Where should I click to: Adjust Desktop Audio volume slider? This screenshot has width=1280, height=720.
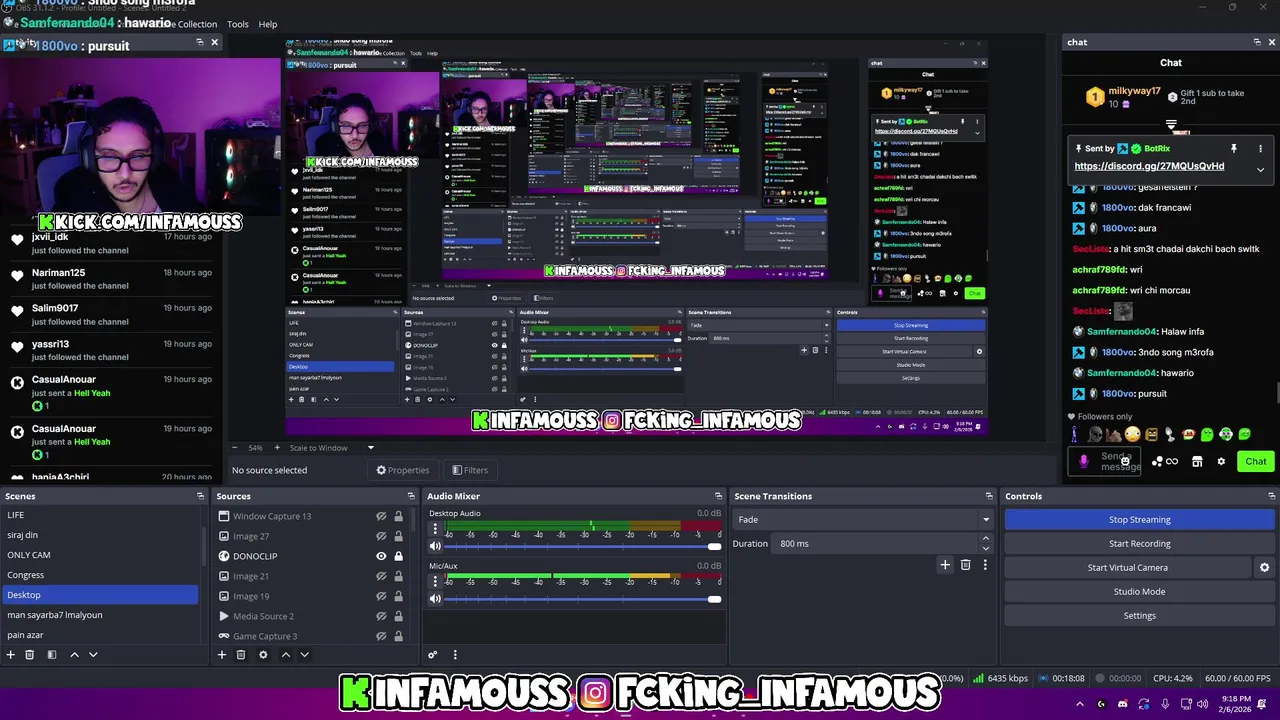pyautogui.click(x=582, y=546)
